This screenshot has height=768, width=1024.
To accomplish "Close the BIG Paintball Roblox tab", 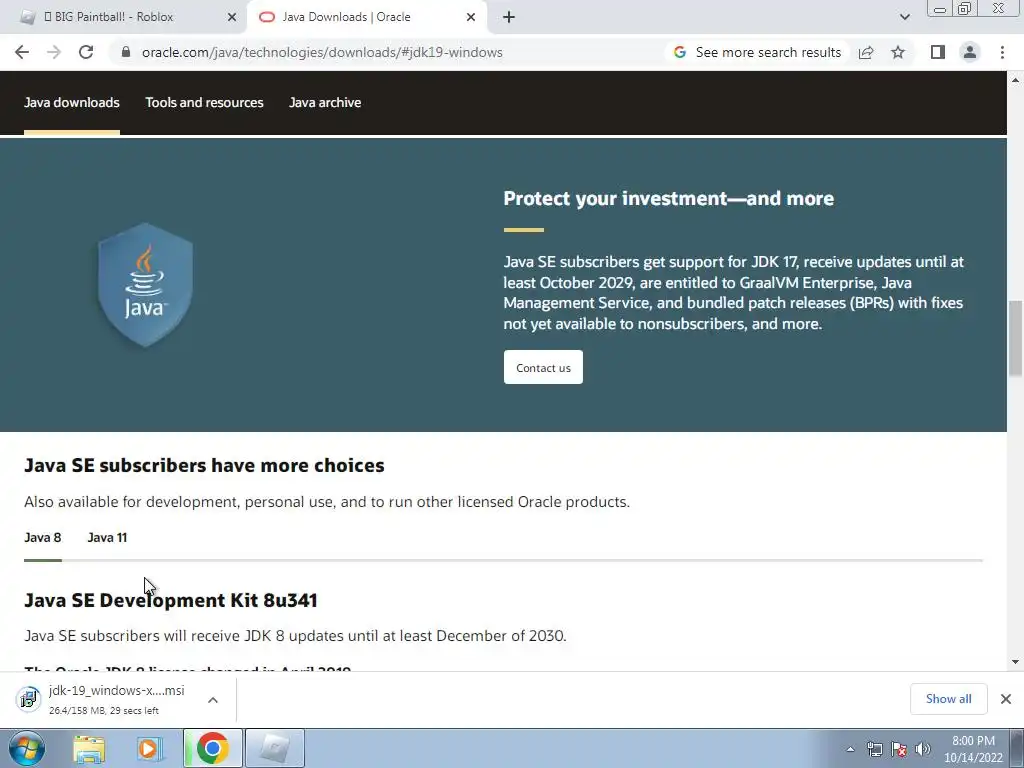I will 232,17.
